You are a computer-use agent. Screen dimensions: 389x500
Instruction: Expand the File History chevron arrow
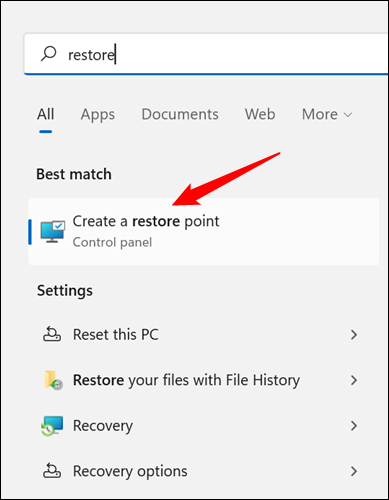[354, 380]
